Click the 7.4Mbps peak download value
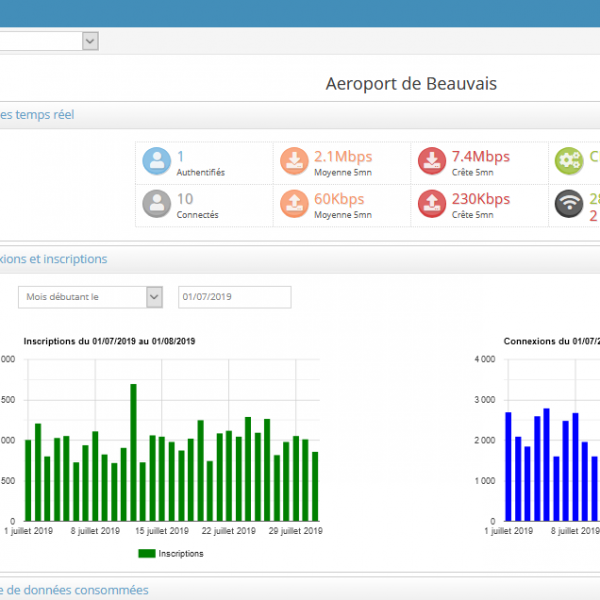This screenshot has width=600, height=600. pyautogui.click(x=481, y=157)
